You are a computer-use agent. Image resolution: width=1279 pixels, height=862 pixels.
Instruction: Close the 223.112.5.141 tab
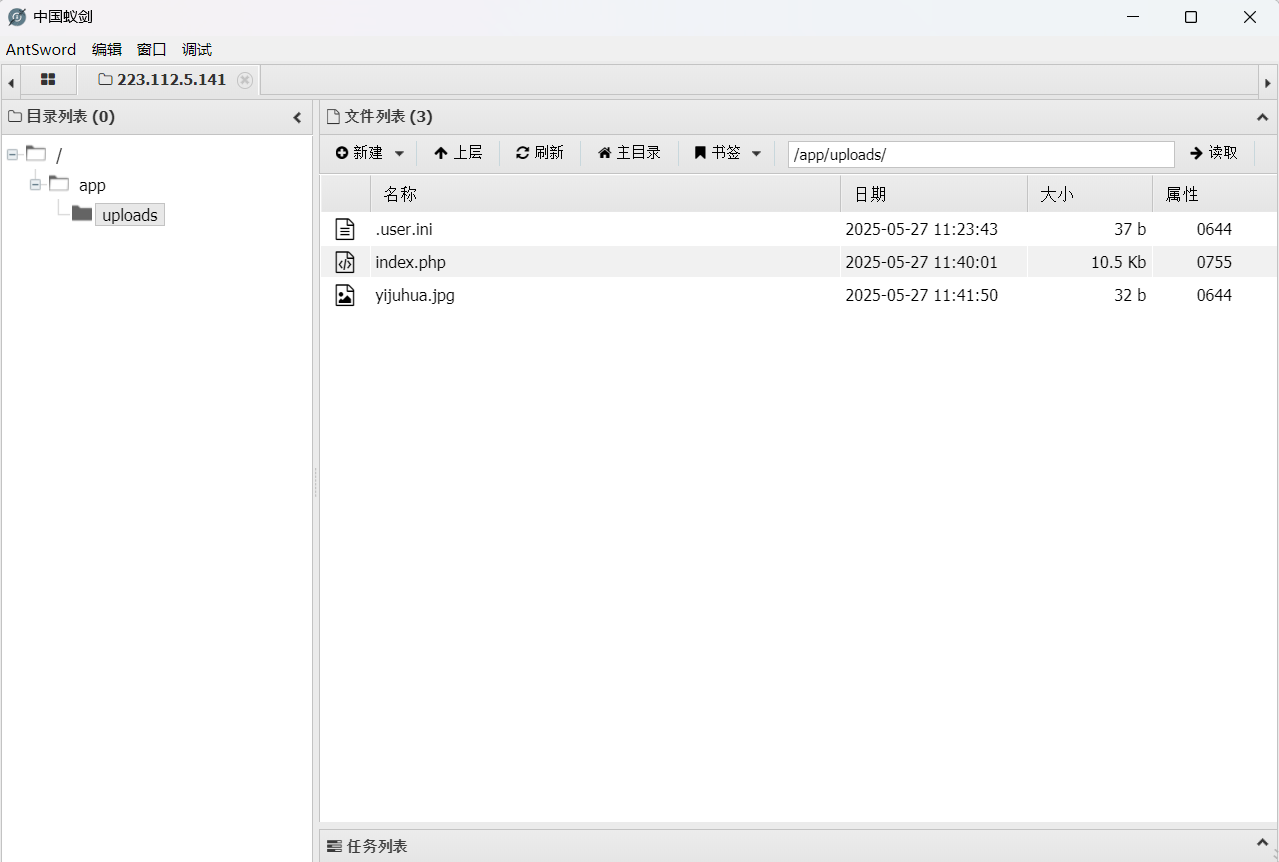coord(245,80)
